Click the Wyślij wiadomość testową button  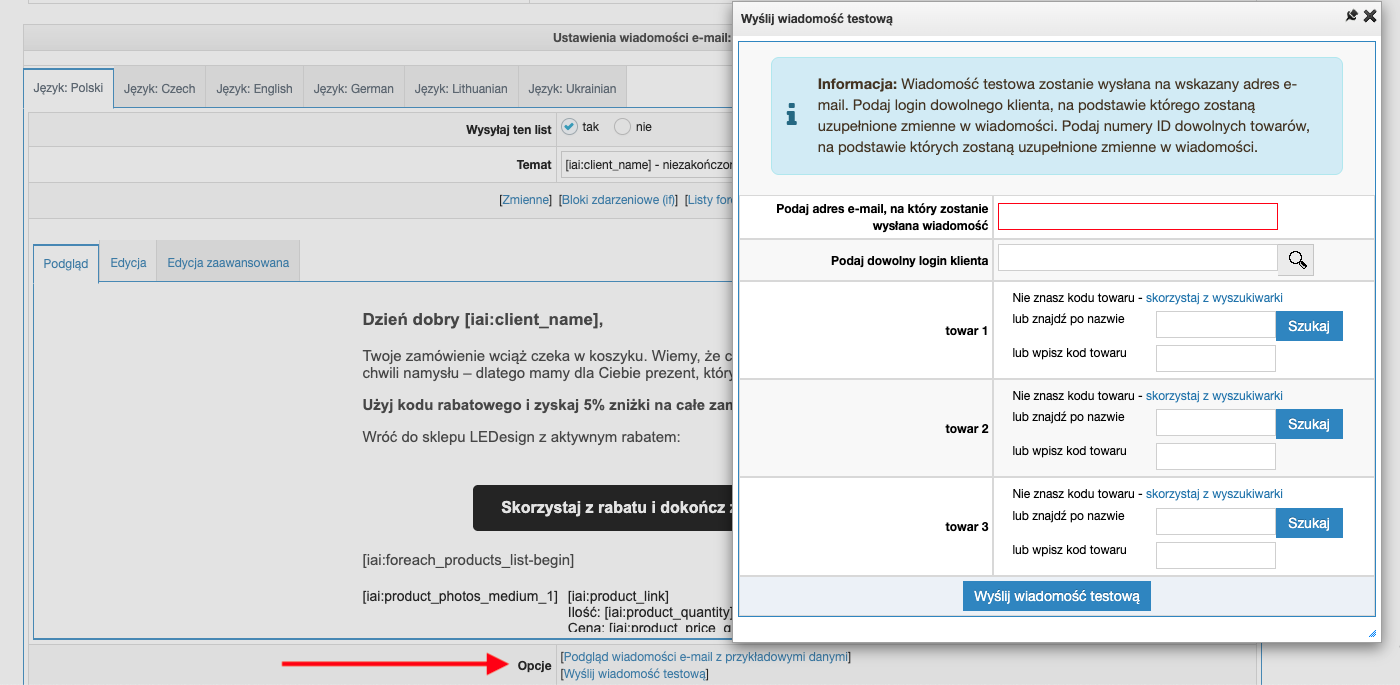click(1057, 596)
